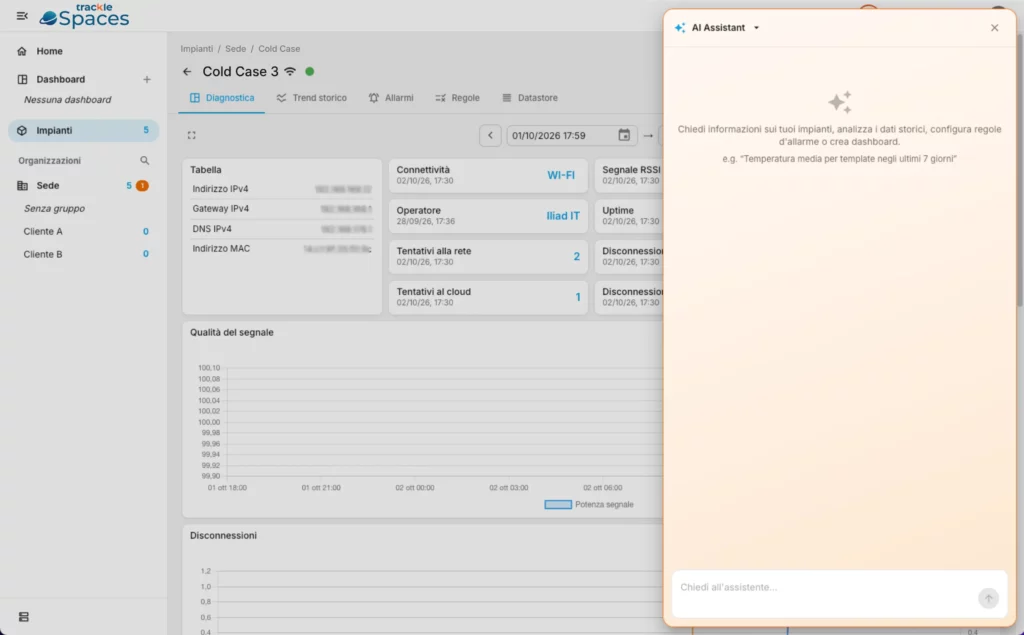Click the orange alert badge on Sede
This screenshot has width=1024, height=635.
click(x=142, y=186)
